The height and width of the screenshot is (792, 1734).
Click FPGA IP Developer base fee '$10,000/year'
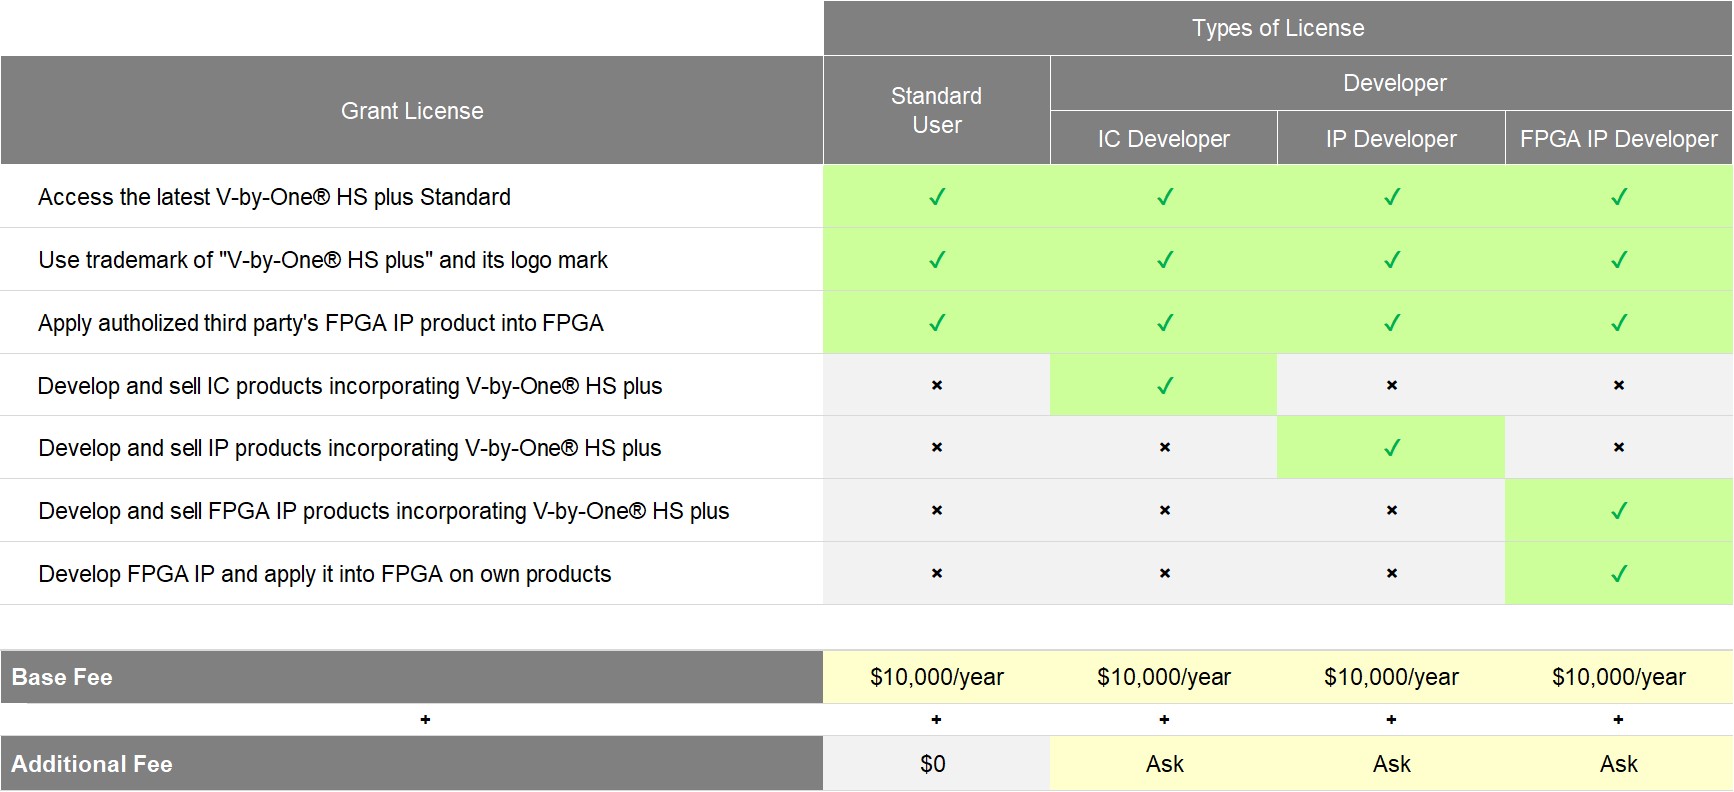(x=1619, y=677)
